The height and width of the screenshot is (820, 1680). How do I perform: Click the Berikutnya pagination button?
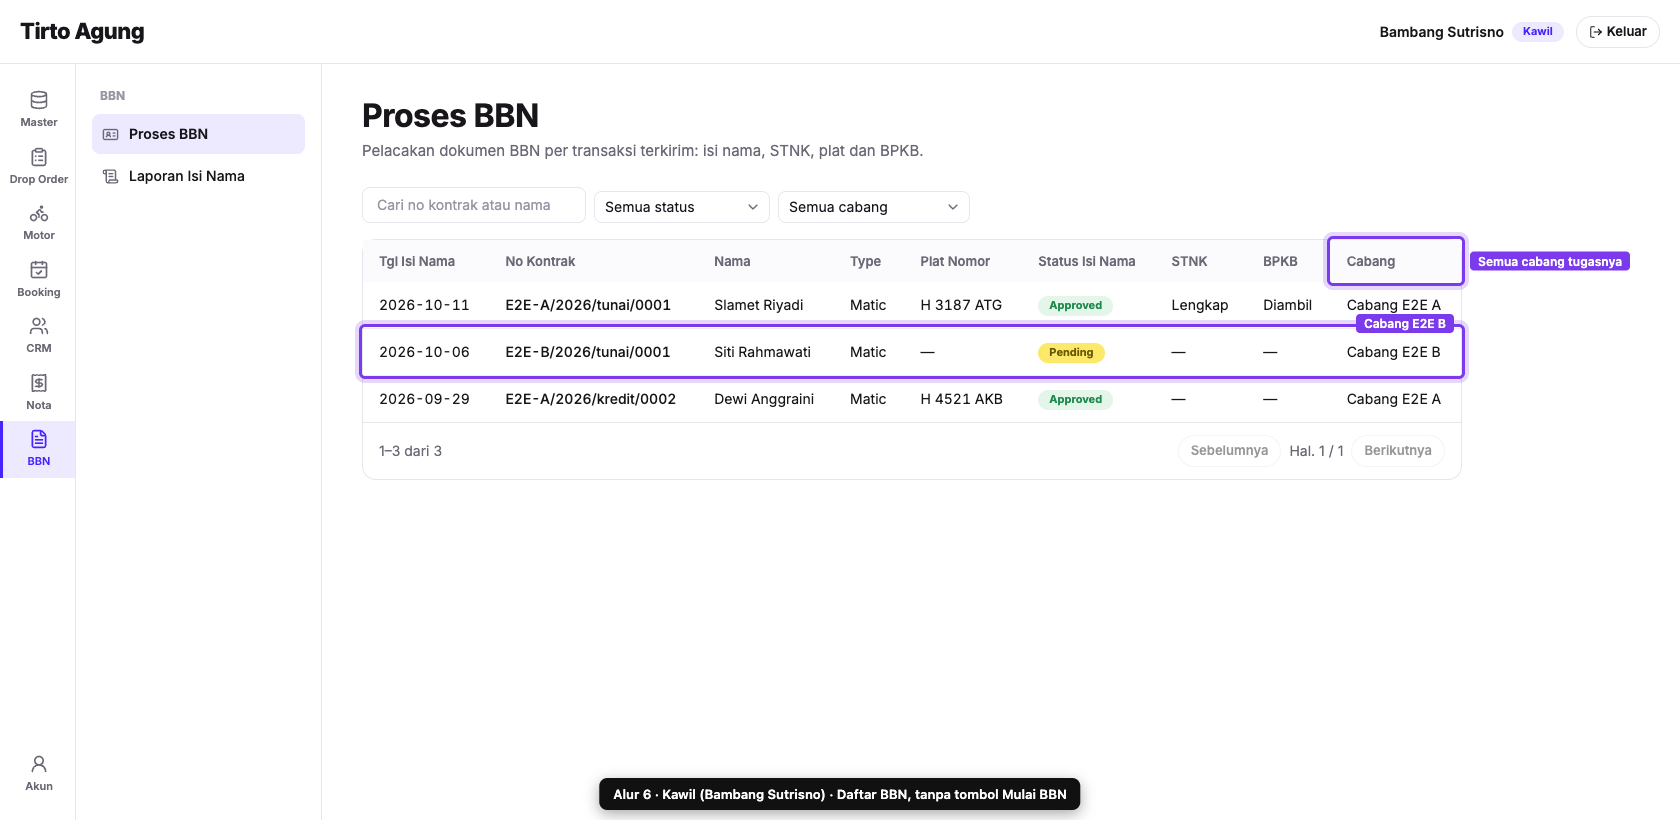[x=1398, y=451]
